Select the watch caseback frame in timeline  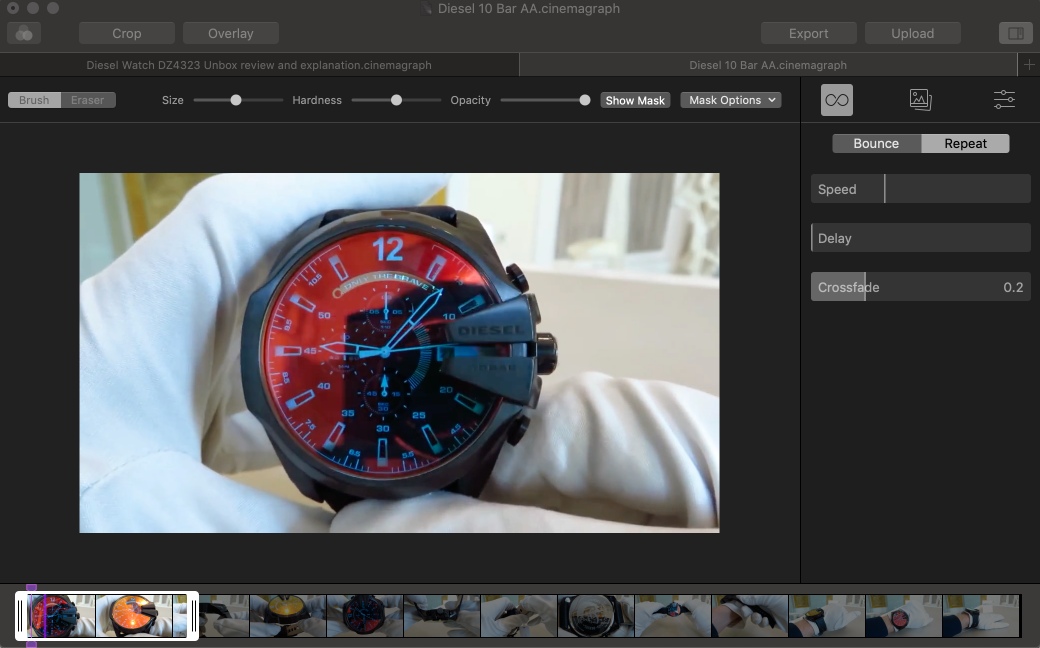596,616
